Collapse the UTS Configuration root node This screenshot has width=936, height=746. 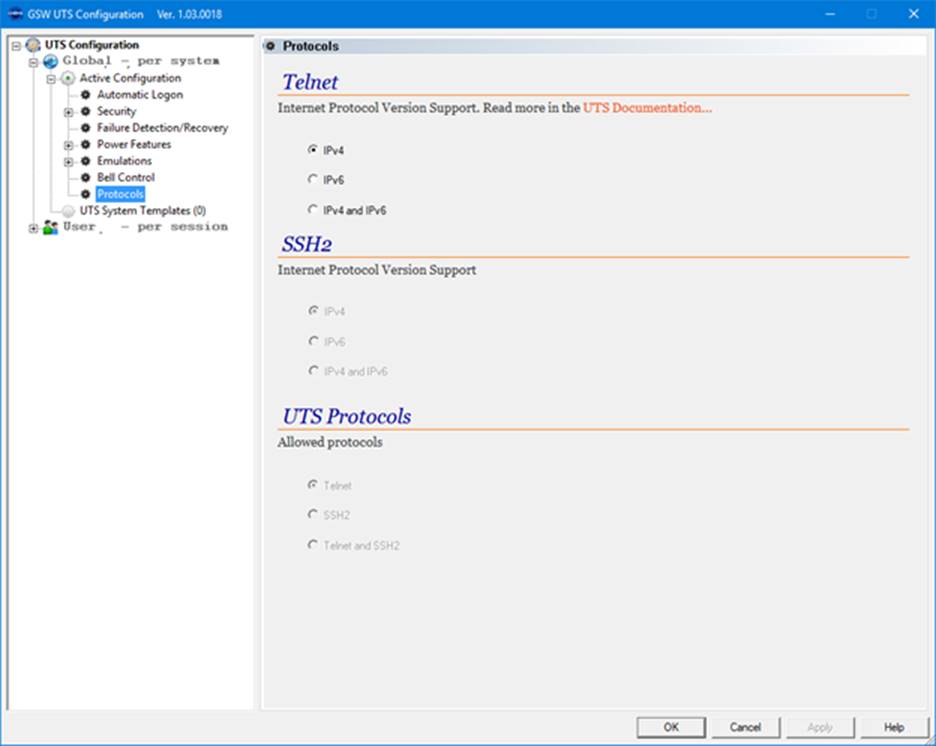coord(16,45)
